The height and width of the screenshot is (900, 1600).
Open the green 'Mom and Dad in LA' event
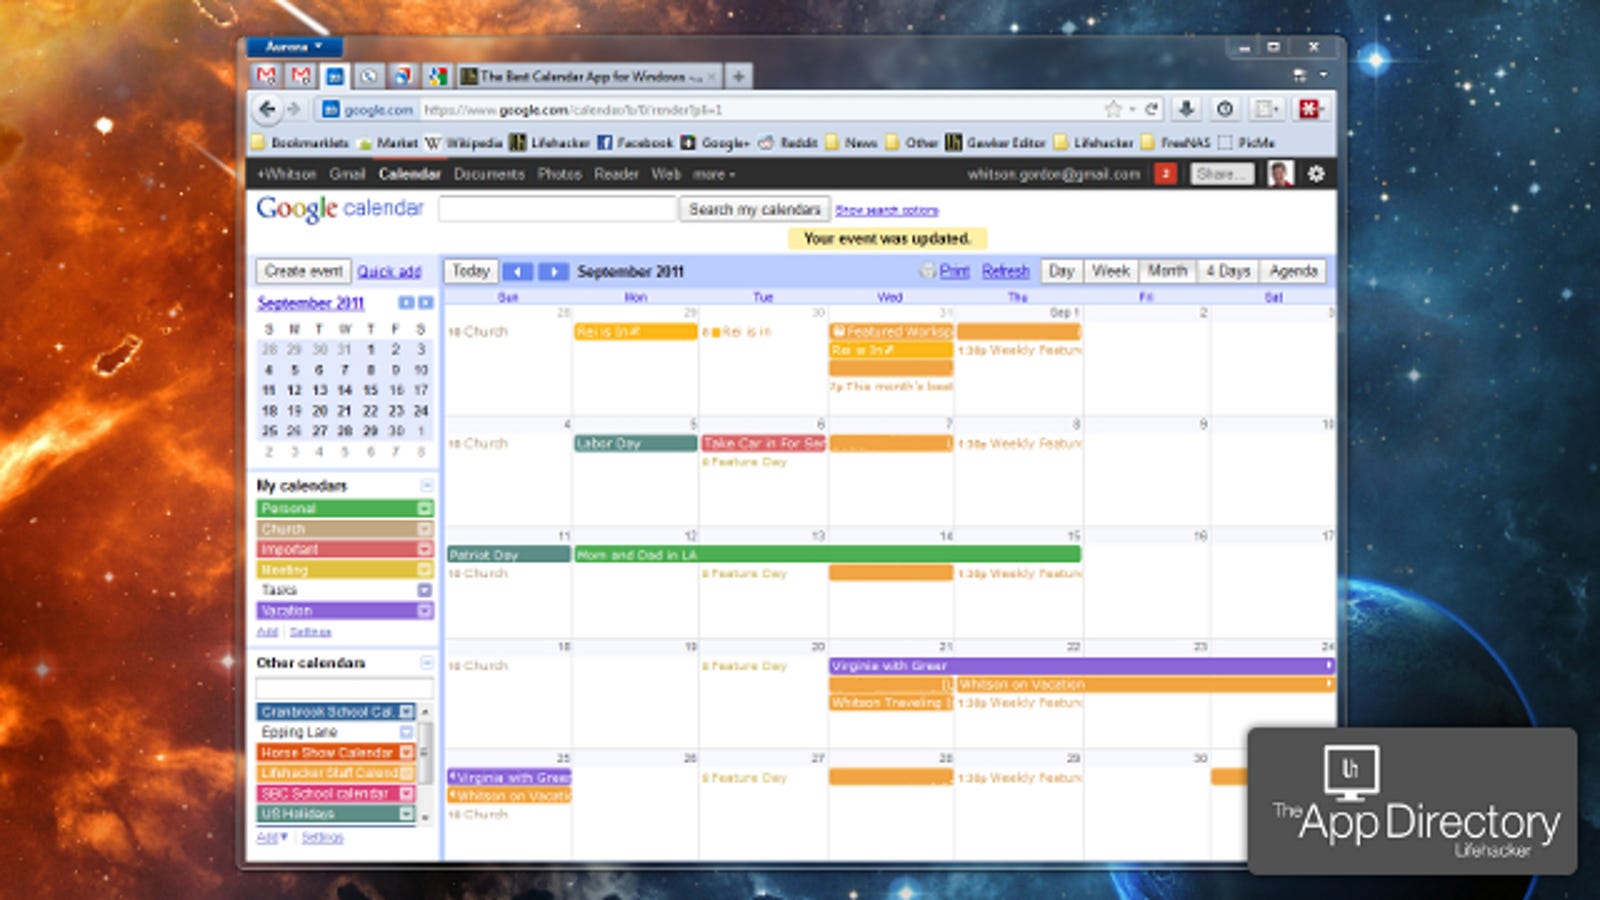pos(827,554)
